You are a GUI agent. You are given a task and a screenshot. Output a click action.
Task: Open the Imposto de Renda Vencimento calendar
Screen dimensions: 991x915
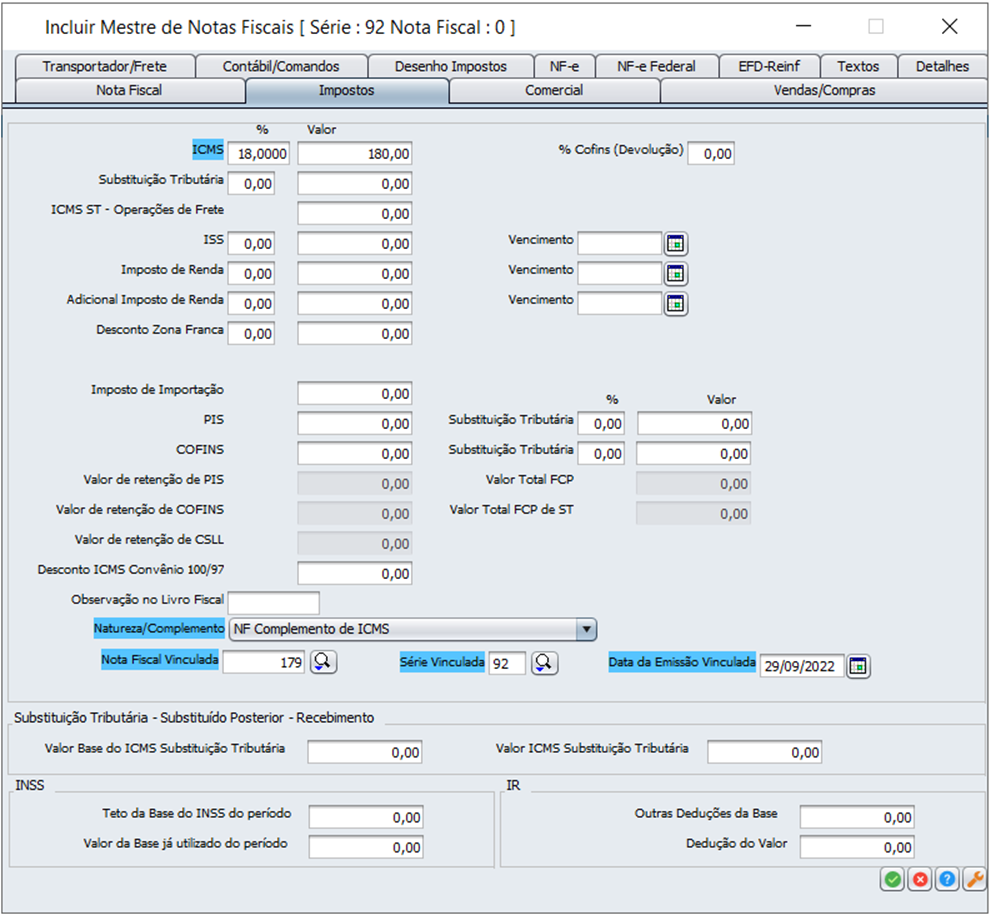[677, 274]
